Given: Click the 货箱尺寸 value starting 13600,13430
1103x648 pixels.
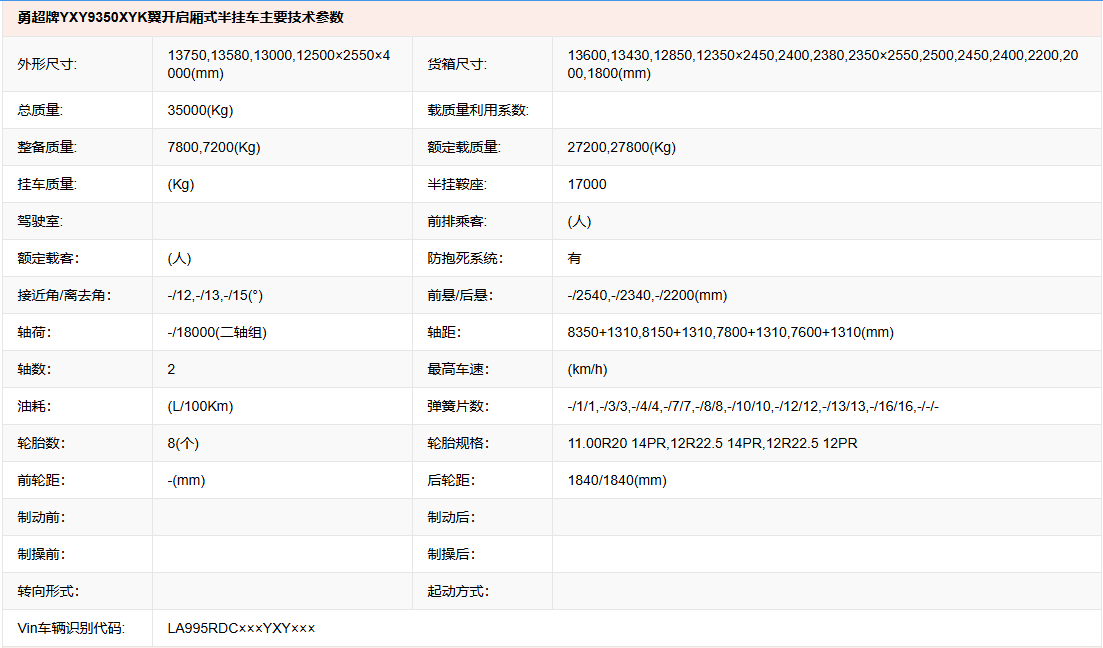Looking at the screenshot, I should point(822,64).
